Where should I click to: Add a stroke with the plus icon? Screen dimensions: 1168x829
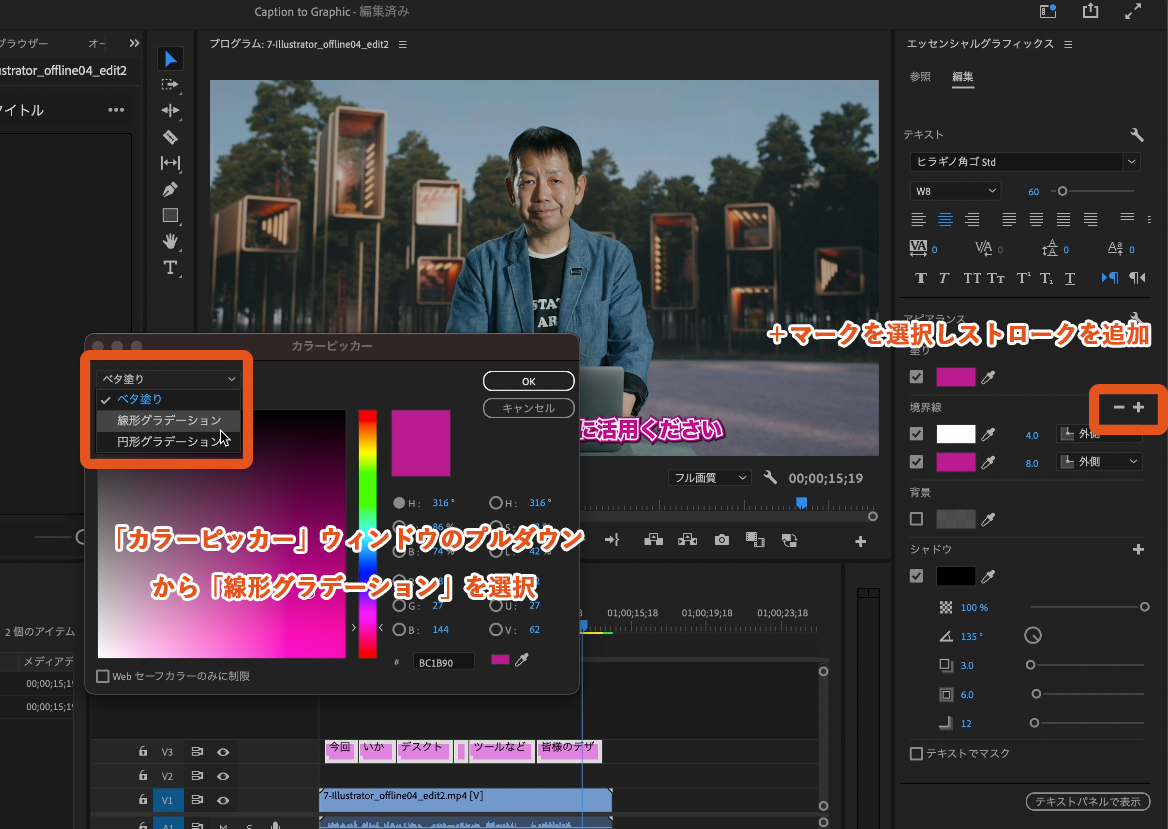click(1138, 408)
